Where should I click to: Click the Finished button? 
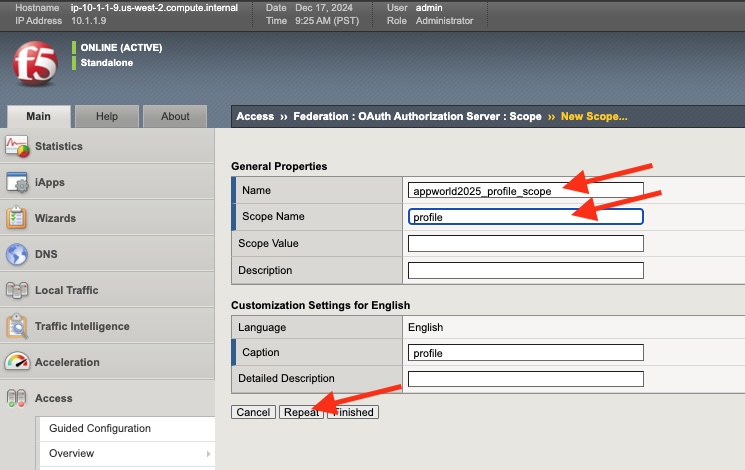click(x=353, y=412)
